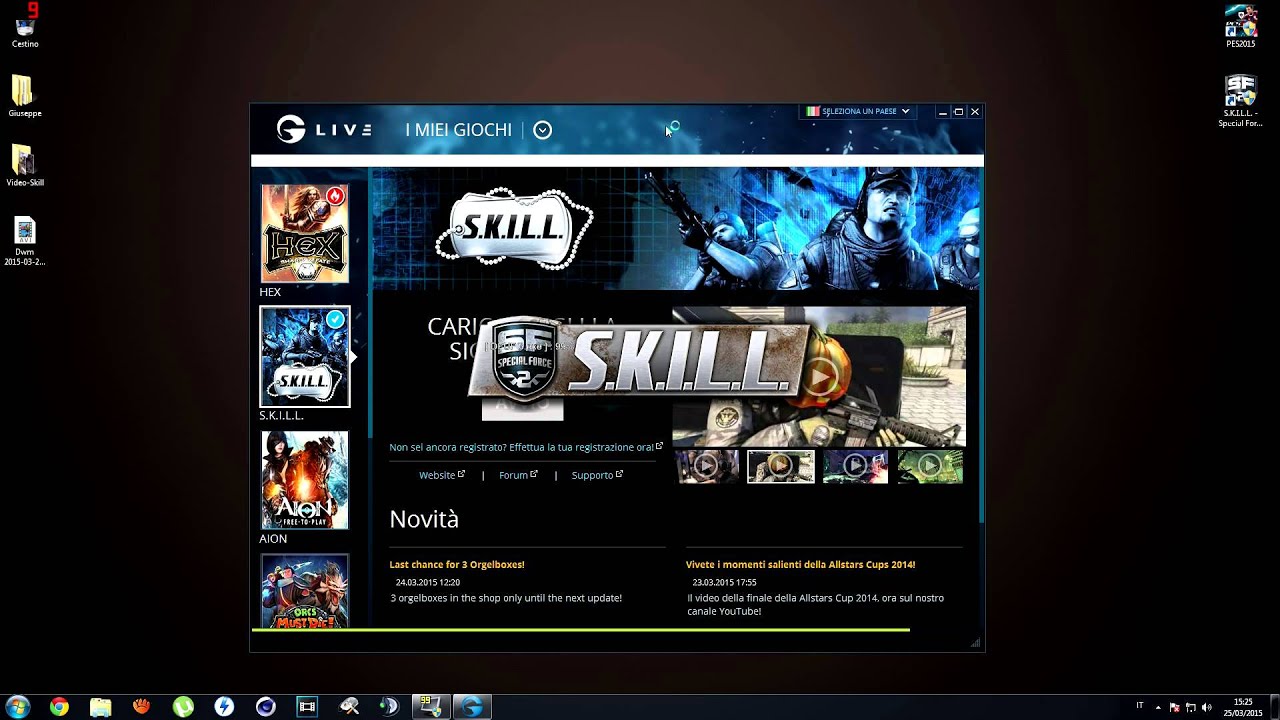This screenshot has height=720, width=1280.
Task: Click the vertical scrollbar of the content pane
Action: click(980, 345)
